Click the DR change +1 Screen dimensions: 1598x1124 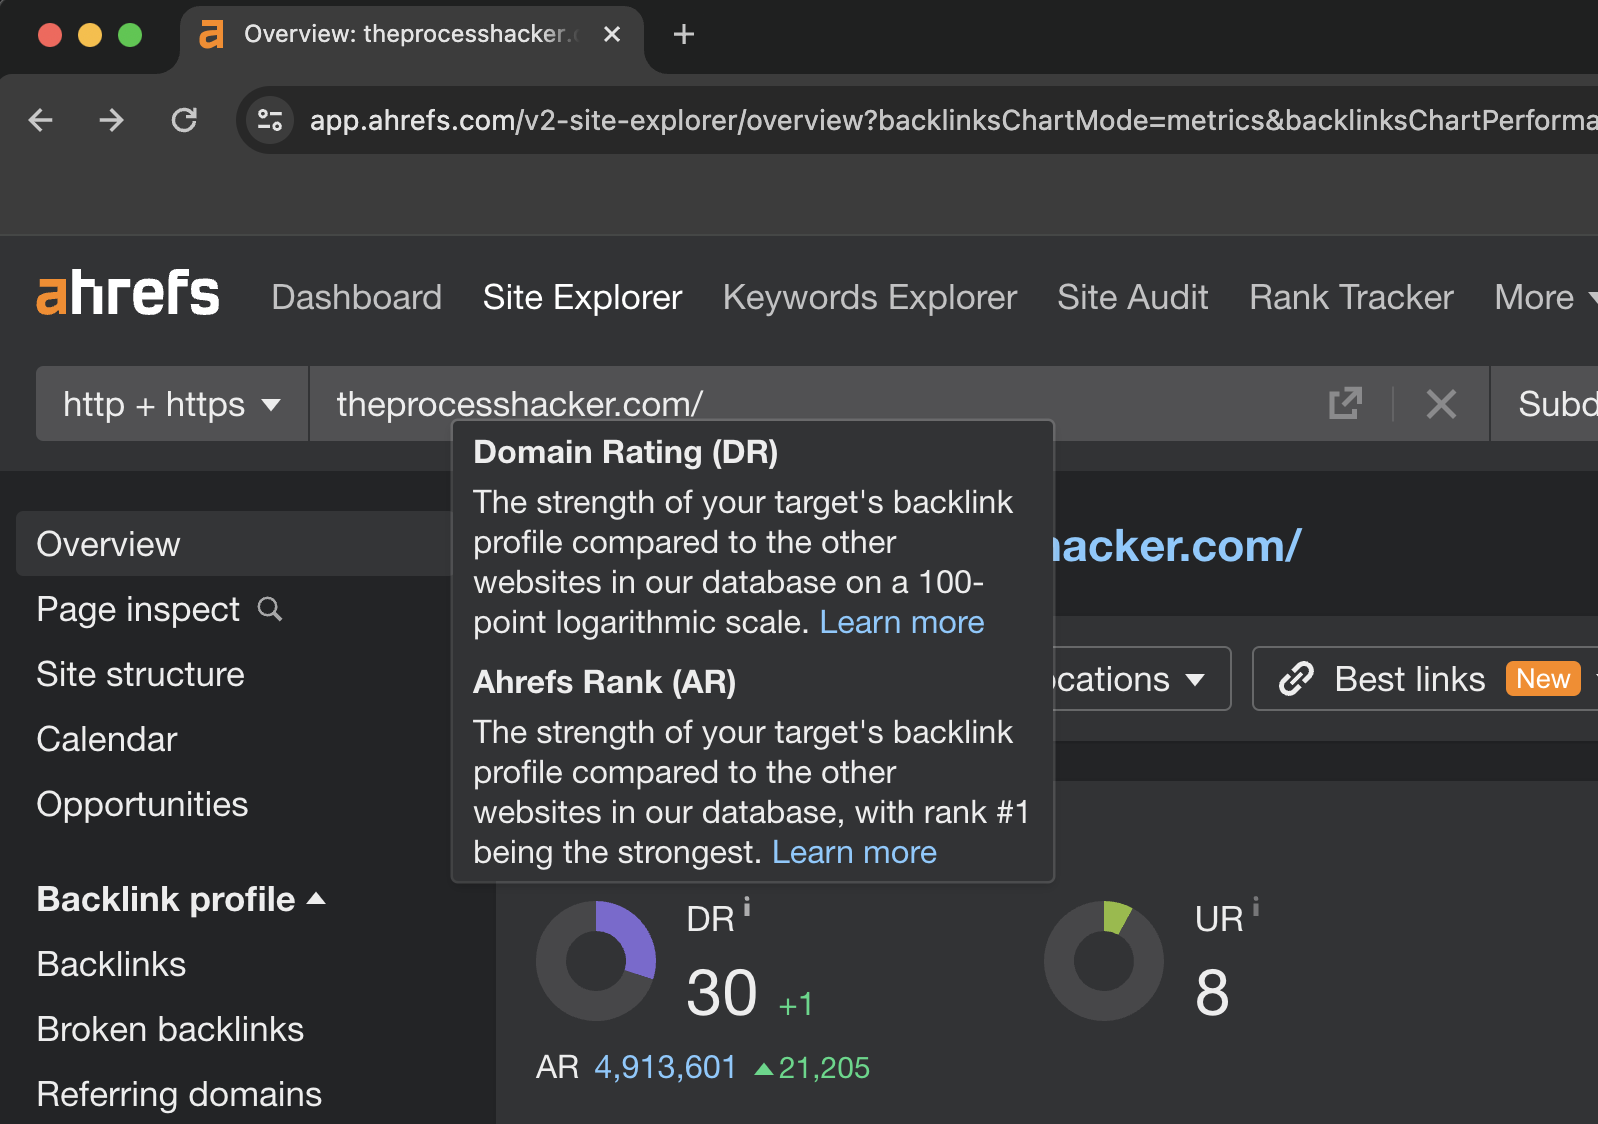point(796,1004)
